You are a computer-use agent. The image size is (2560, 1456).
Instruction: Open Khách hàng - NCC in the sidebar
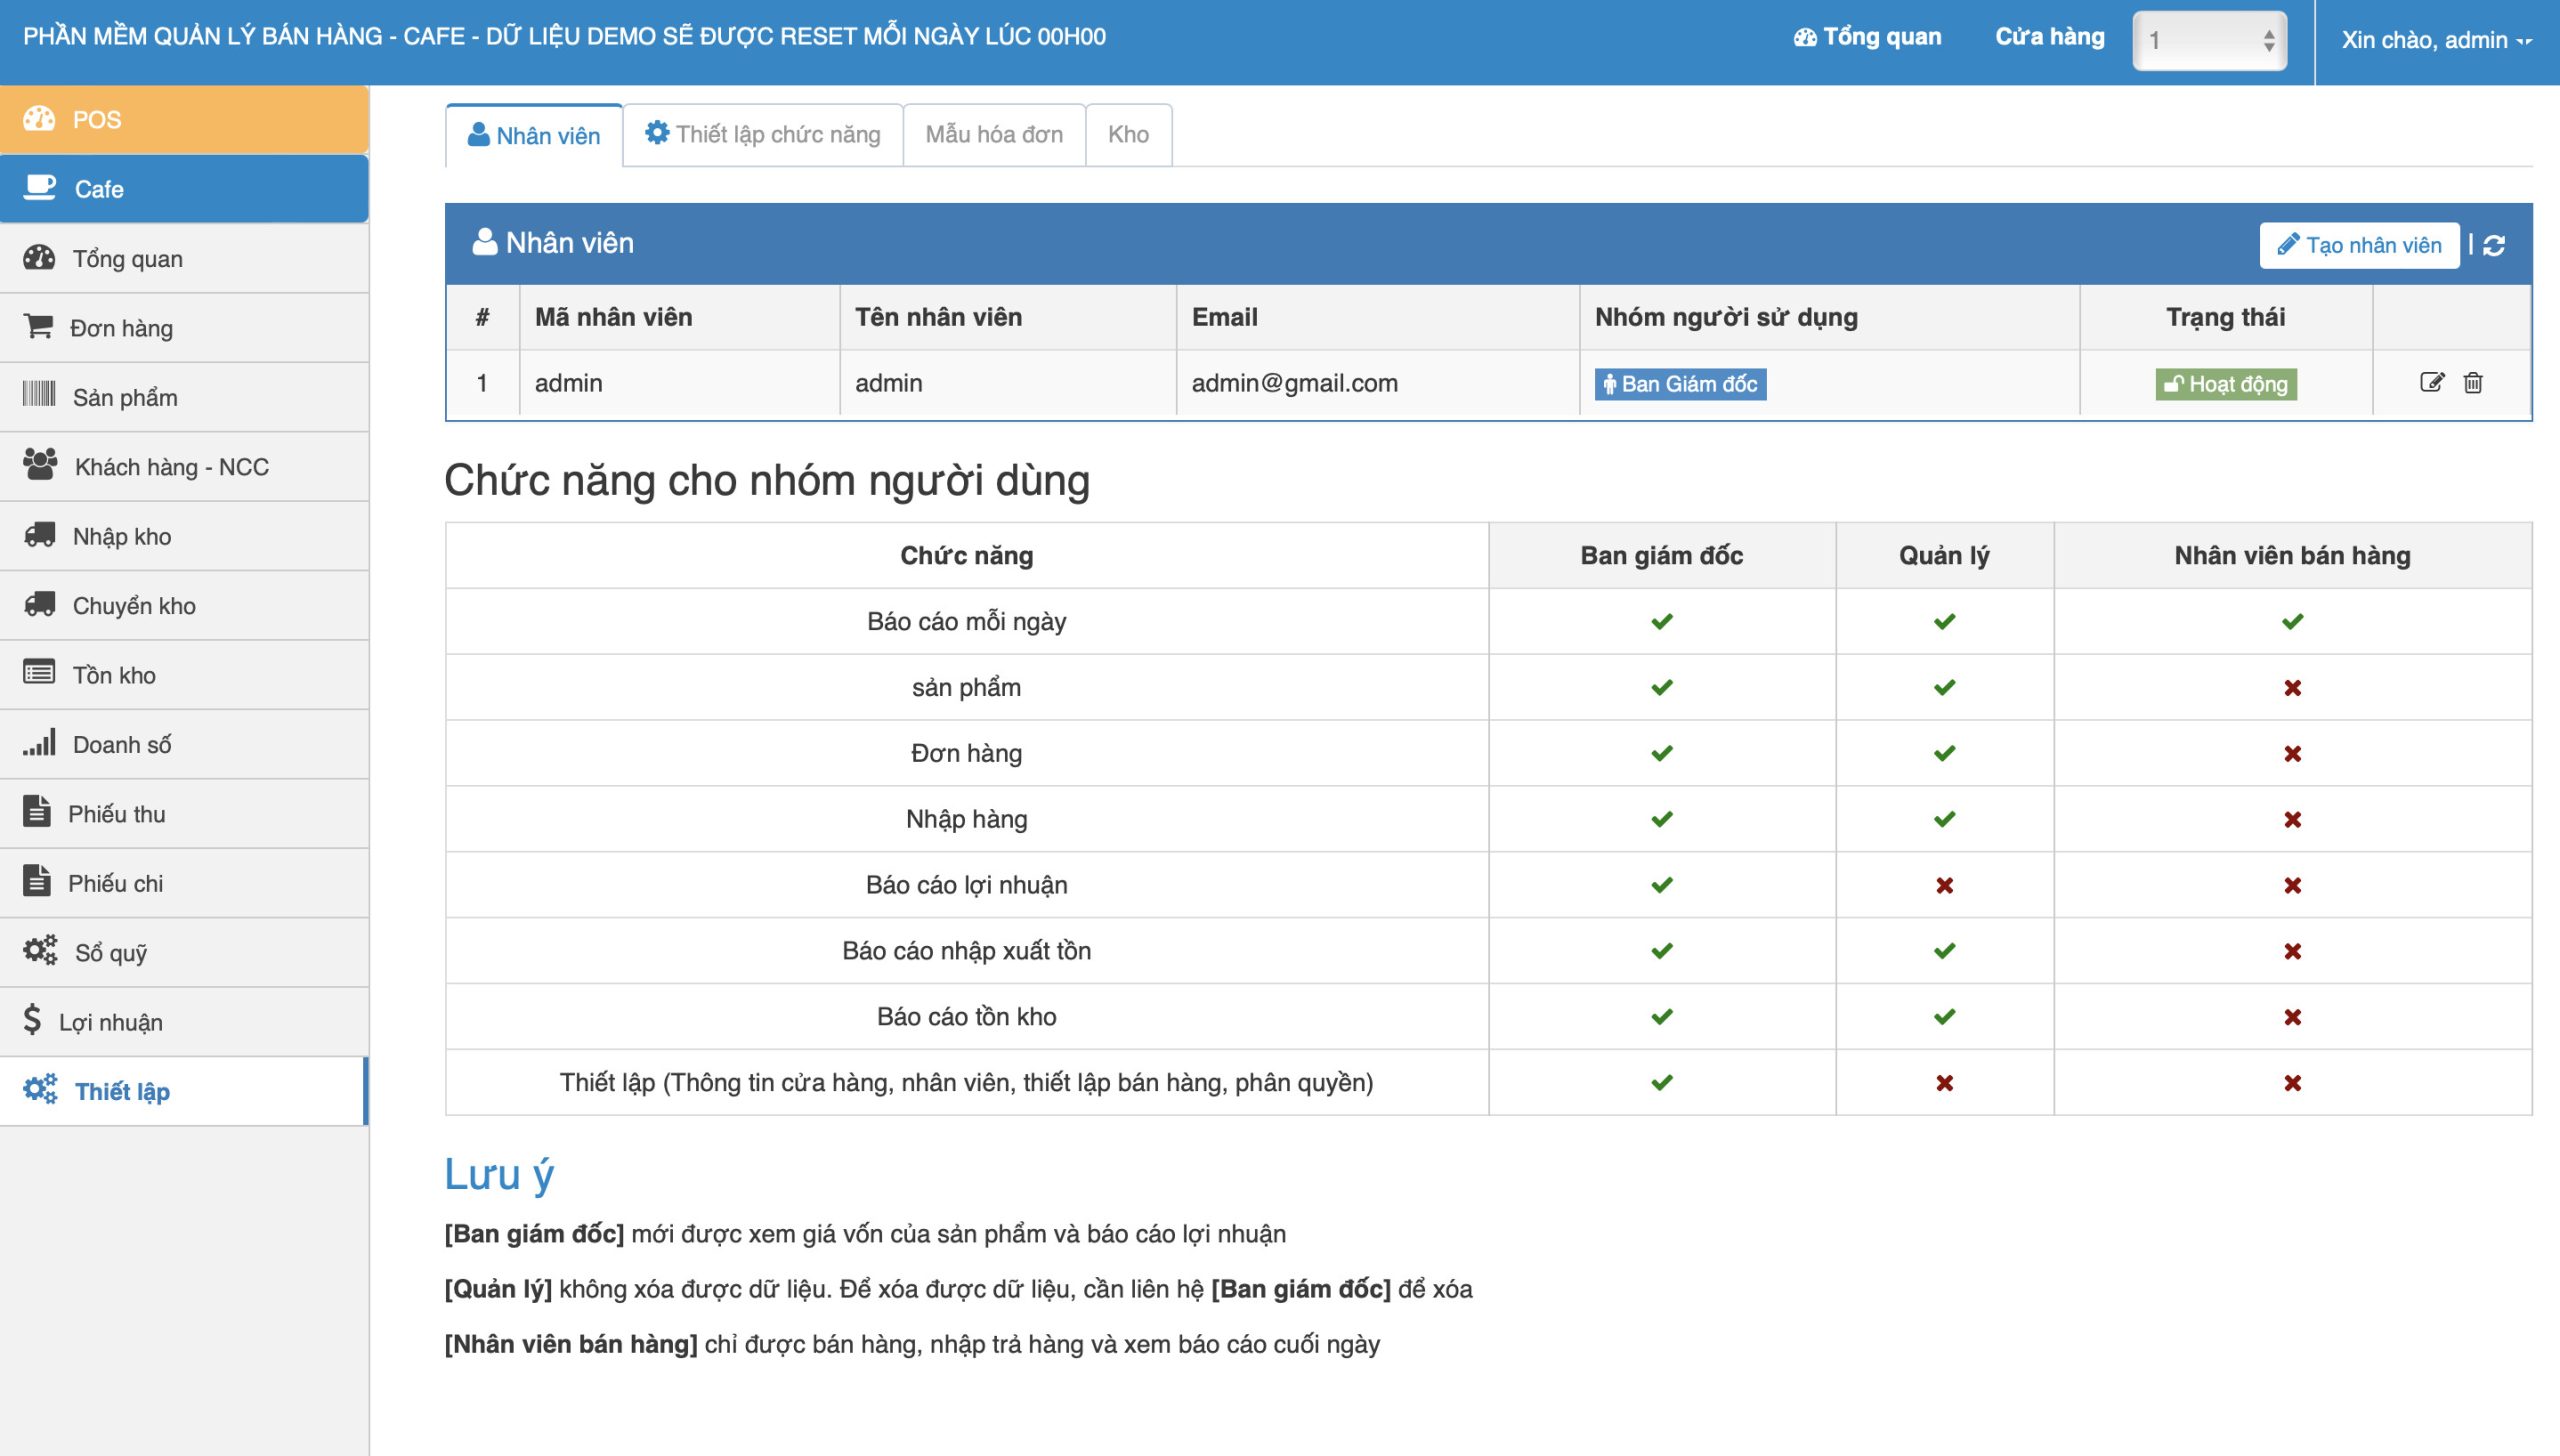(171, 467)
